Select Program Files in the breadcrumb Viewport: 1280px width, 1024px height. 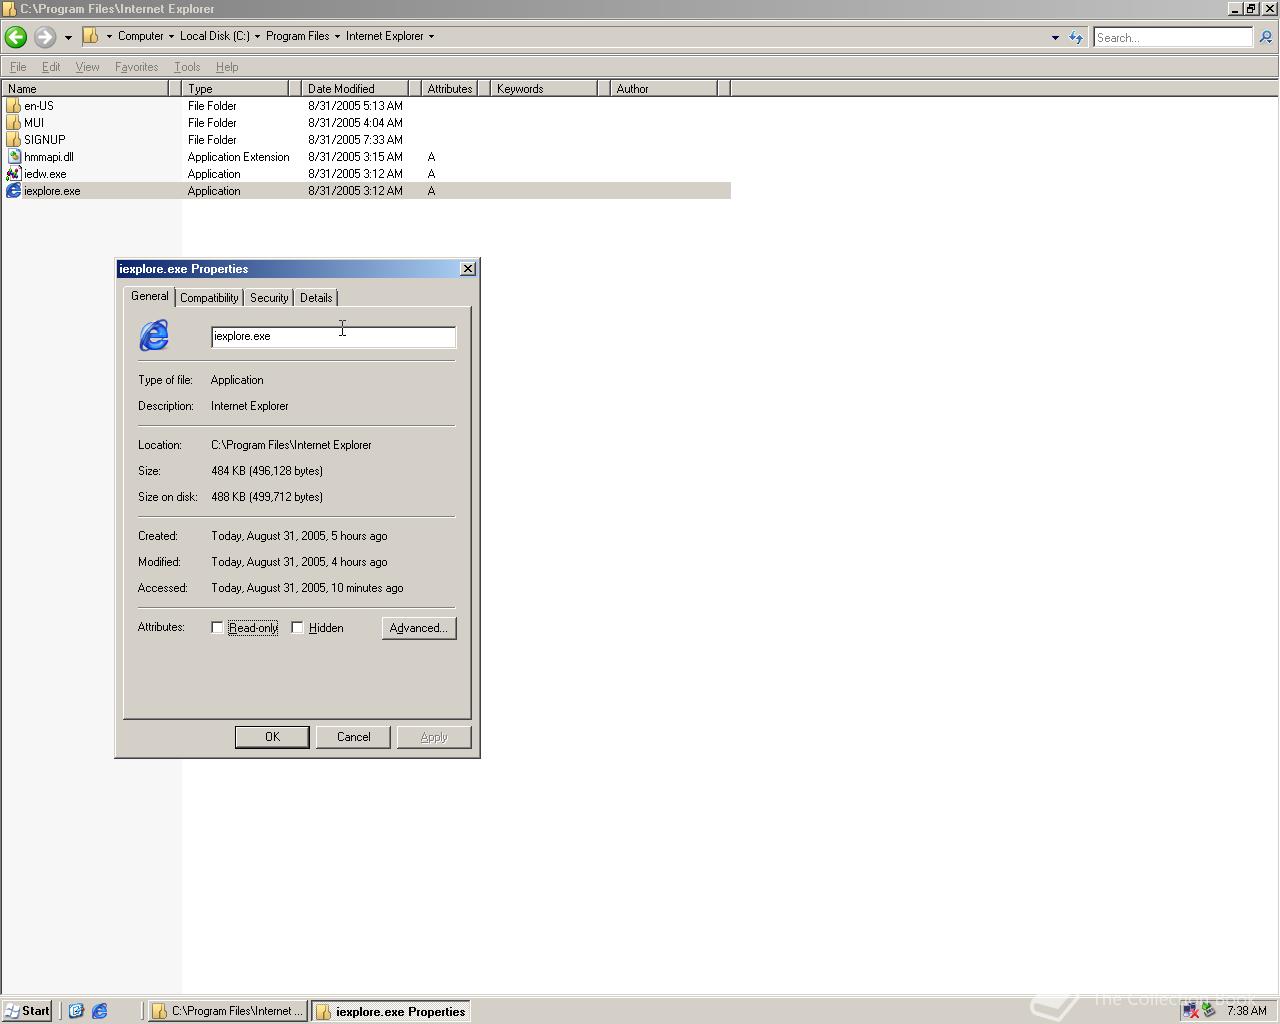[297, 36]
